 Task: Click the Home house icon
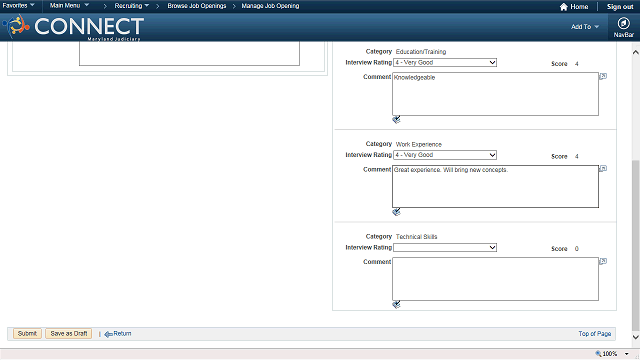coord(564,7)
